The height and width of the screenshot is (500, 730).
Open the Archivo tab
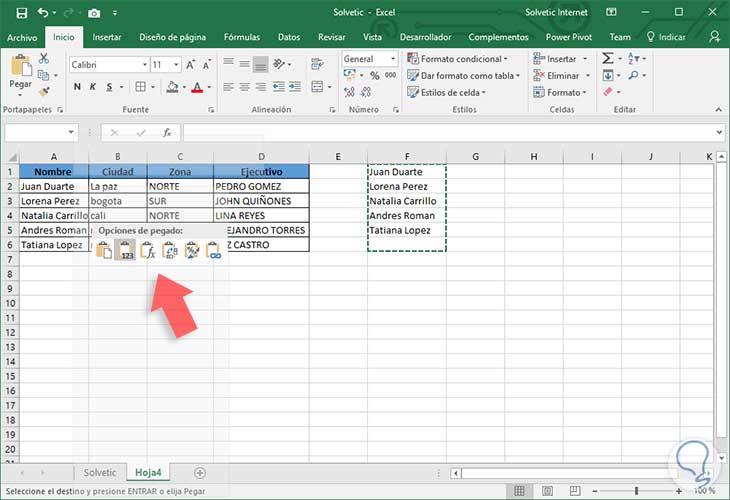coord(22,37)
